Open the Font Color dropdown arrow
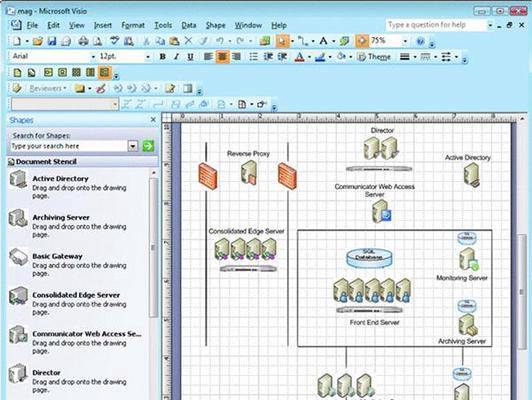 click(x=309, y=57)
